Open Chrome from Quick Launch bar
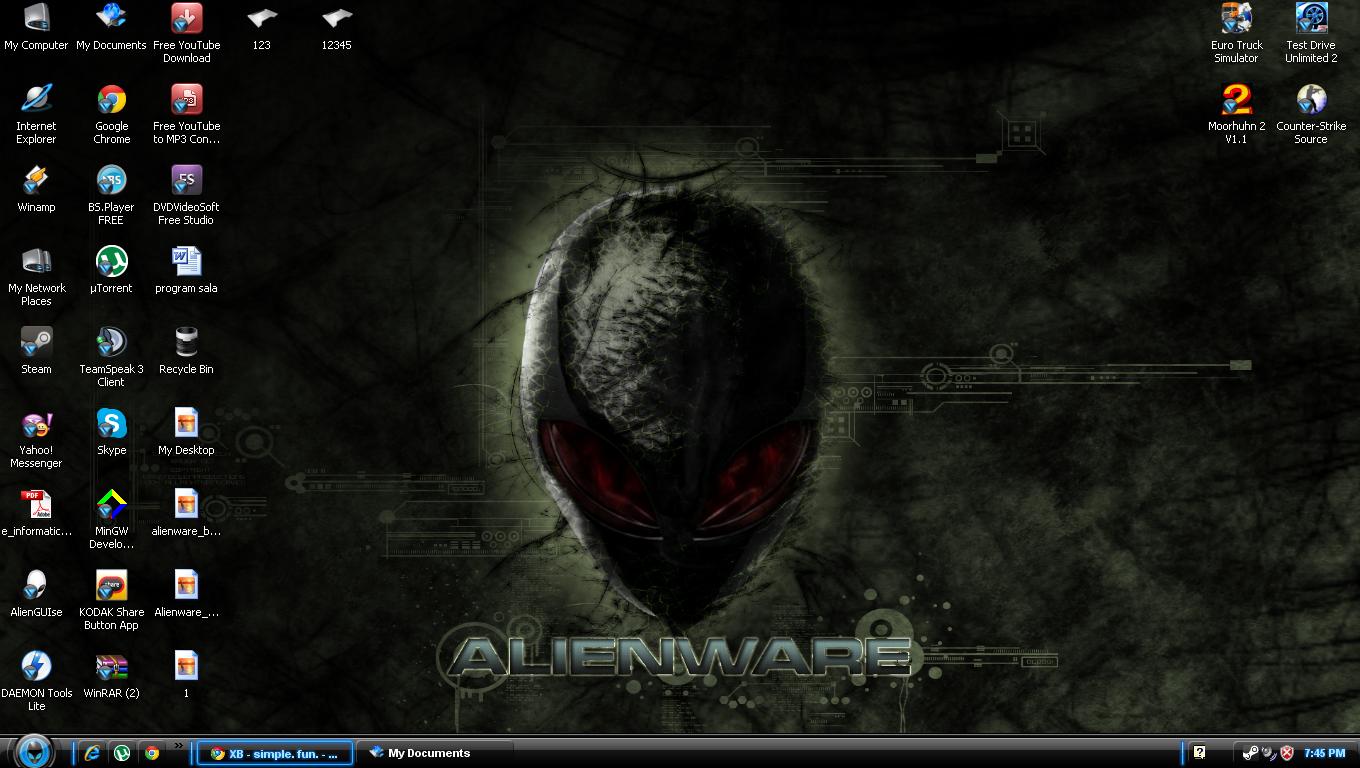The width and height of the screenshot is (1360, 768). (152, 753)
